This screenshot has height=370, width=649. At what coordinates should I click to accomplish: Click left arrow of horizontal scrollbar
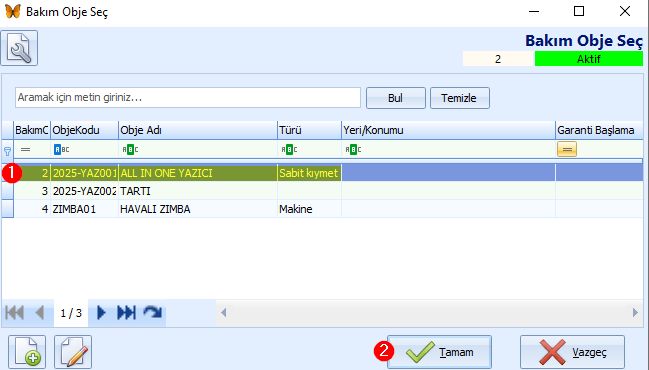click(224, 312)
